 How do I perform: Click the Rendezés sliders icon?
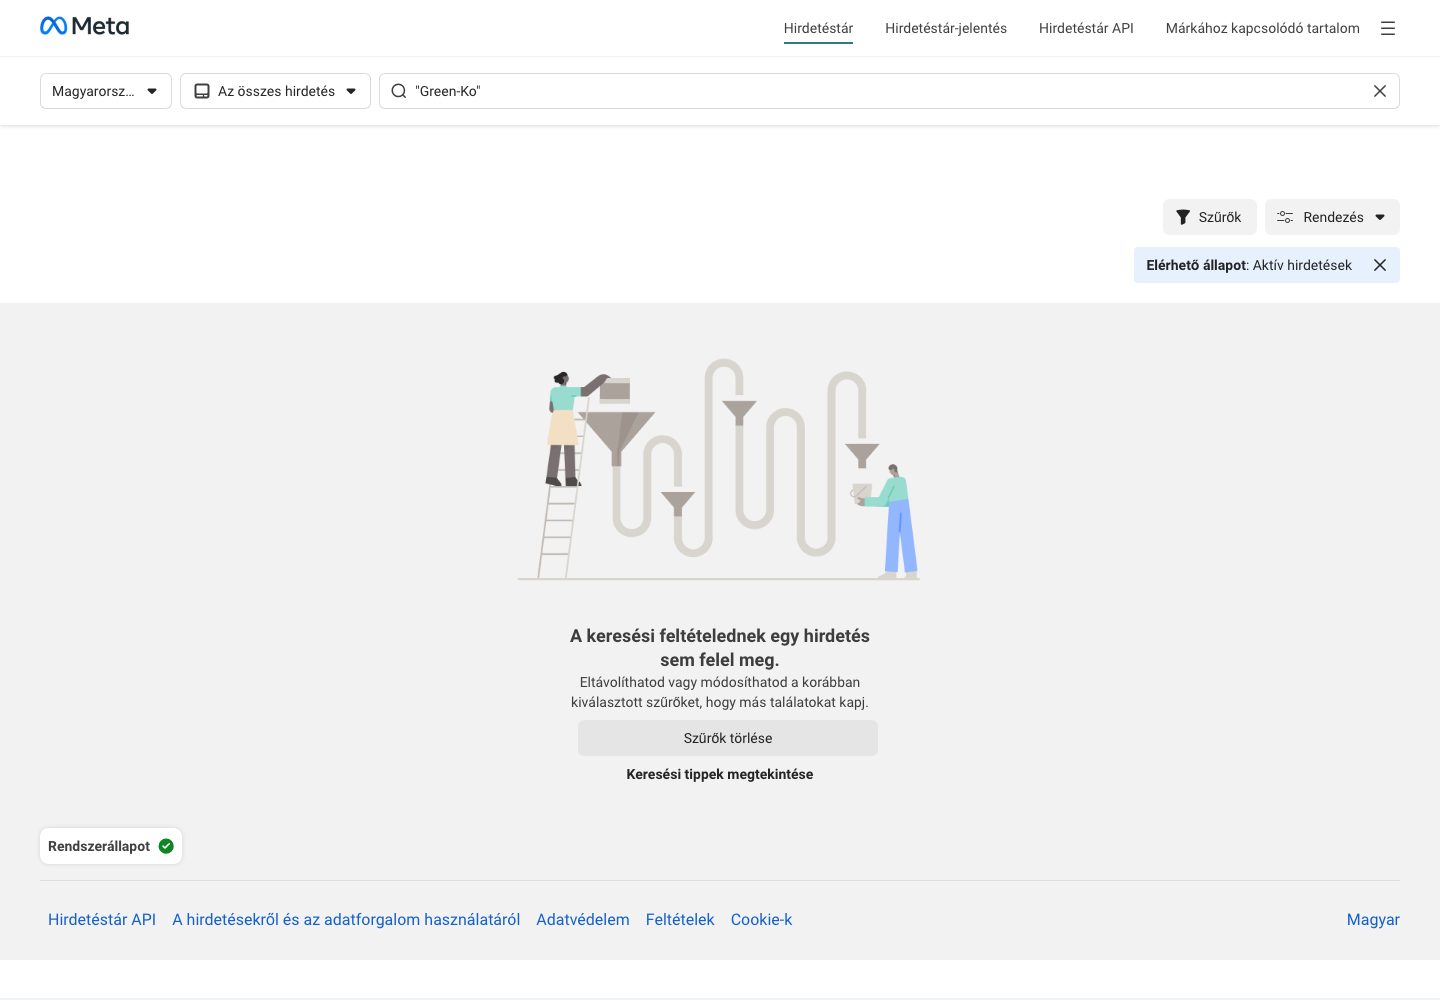(1285, 217)
